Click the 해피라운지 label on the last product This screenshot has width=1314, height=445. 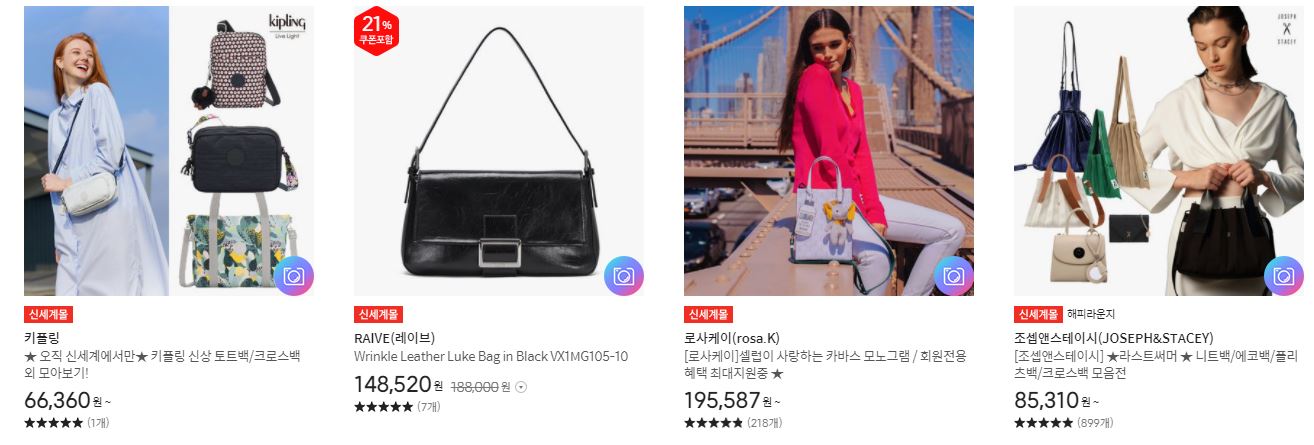[1089, 314]
